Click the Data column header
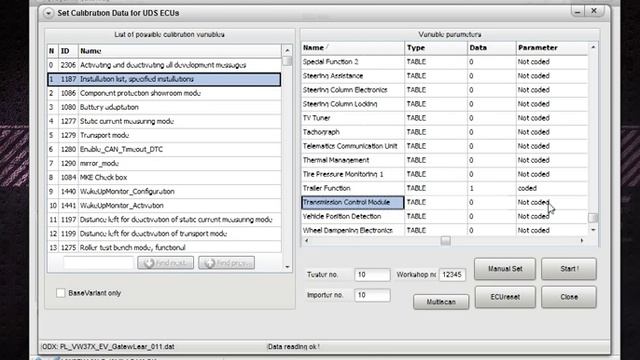640x360 pixels. [491, 48]
